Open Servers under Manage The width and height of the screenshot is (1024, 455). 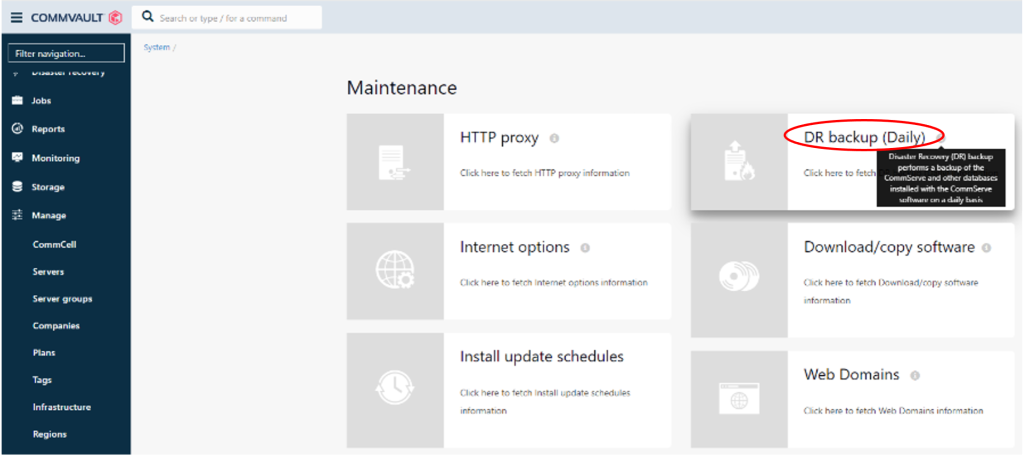pos(48,272)
